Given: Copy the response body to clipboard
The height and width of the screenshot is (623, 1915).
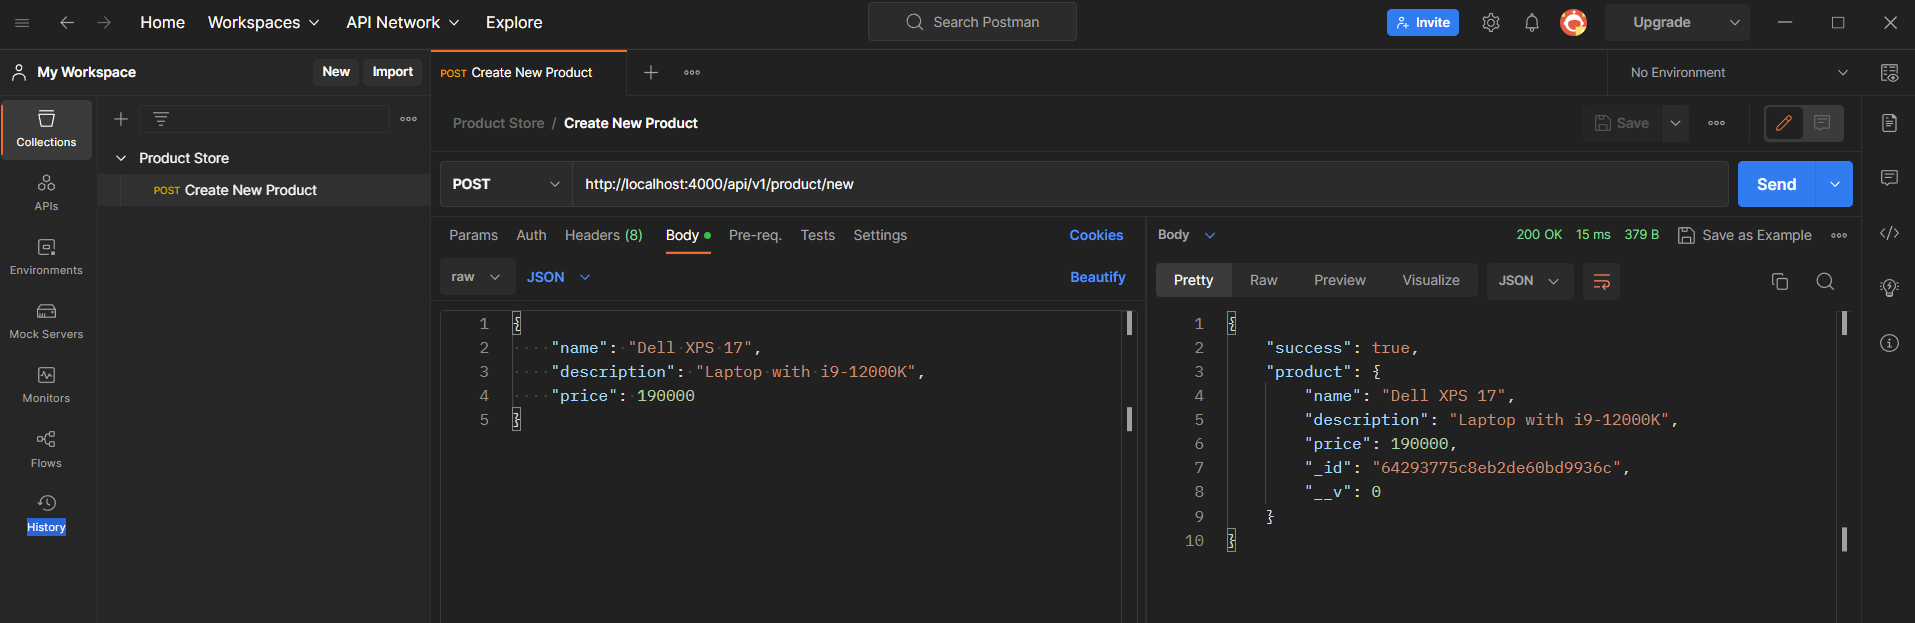Looking at the screenshot, I should coord(1779,282).
